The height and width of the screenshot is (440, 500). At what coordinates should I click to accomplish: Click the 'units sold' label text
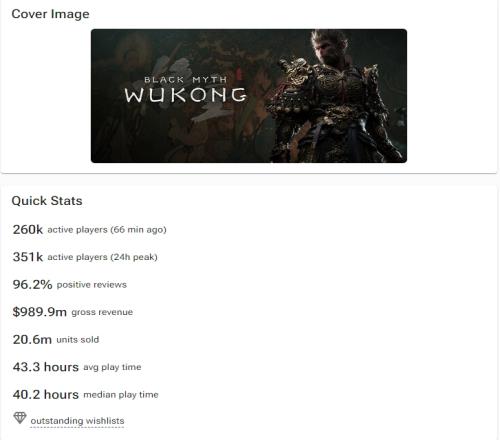[78, 340]
